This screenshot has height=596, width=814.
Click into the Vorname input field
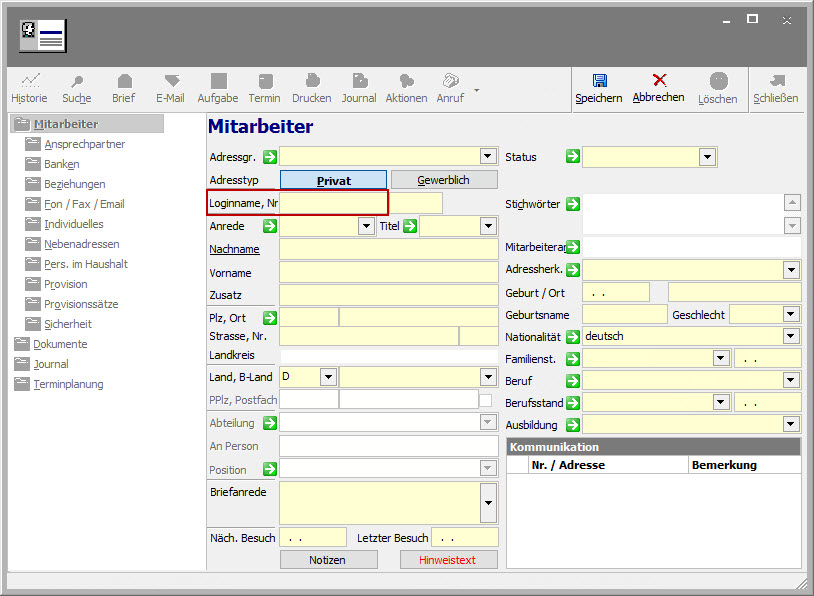388,273
